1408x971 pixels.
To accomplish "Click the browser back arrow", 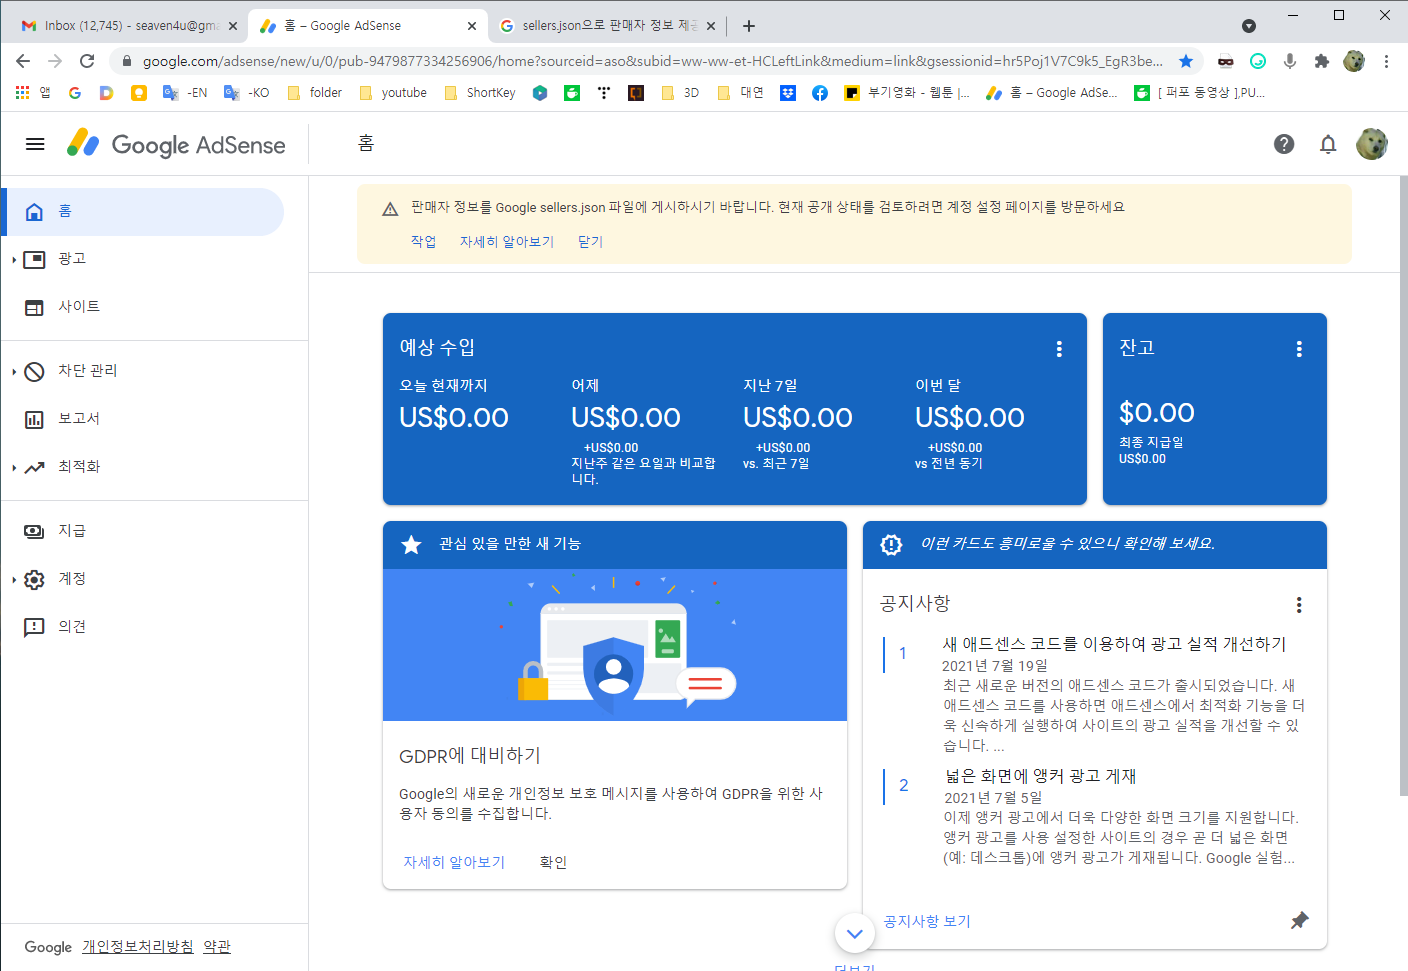I will (x=23, y=61).
